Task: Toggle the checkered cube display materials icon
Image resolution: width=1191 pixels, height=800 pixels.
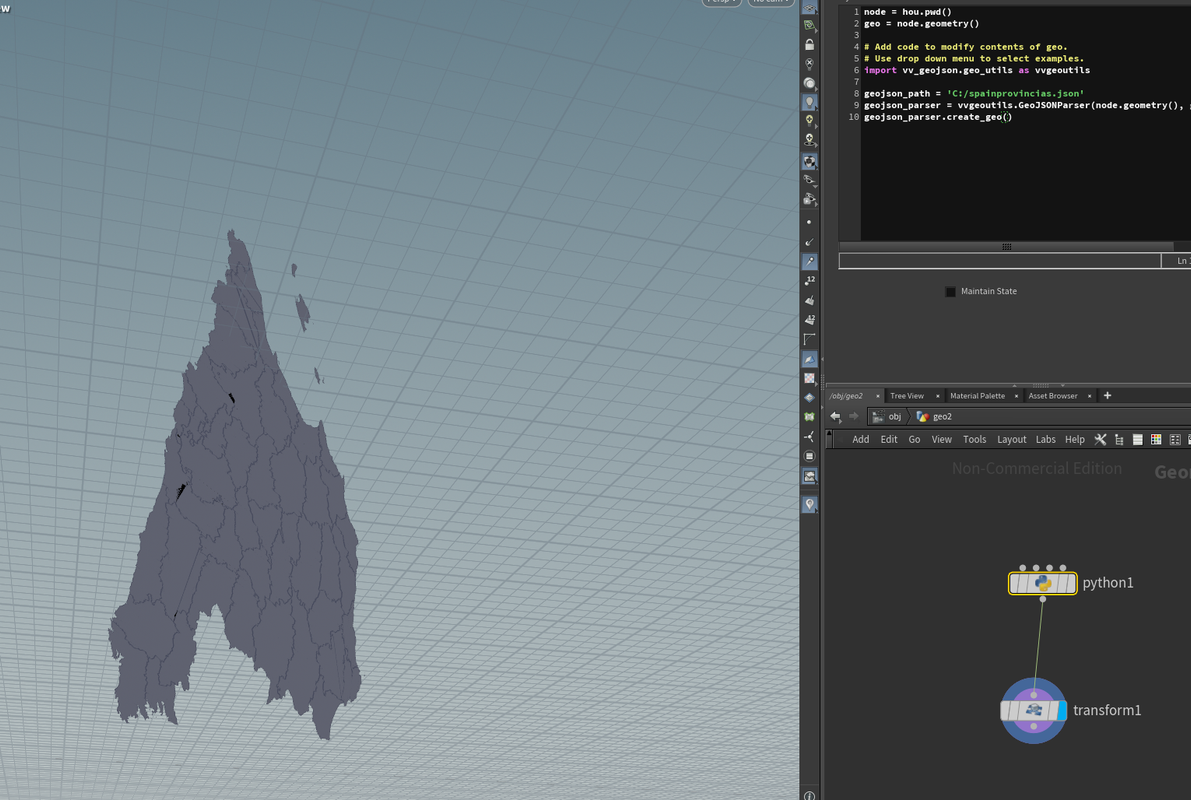Action: (x=810, y=161)
